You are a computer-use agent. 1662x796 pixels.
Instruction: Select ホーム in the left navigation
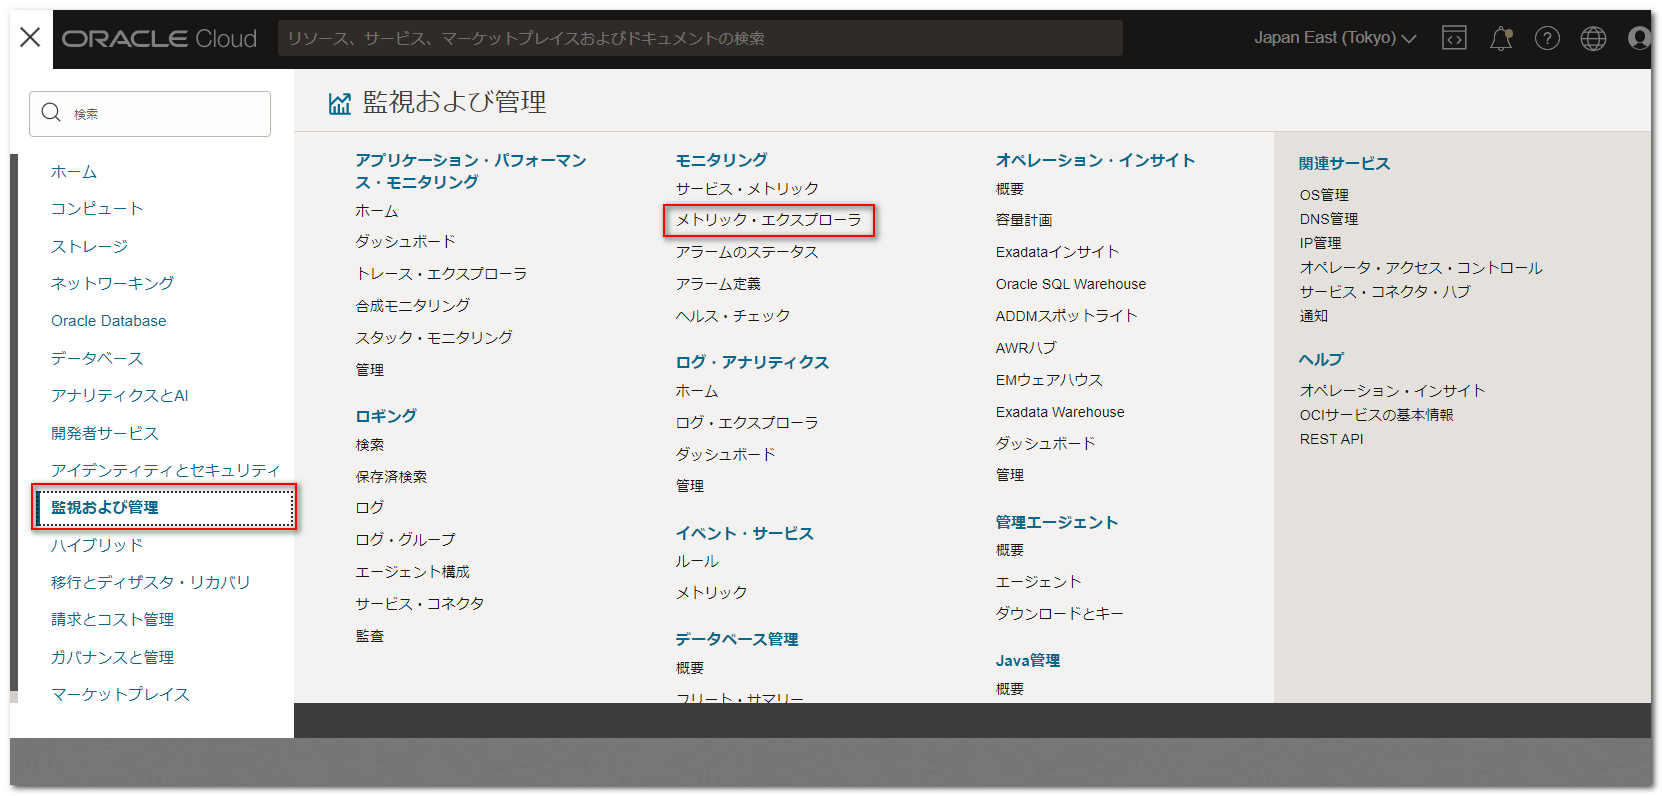[74, 172]
